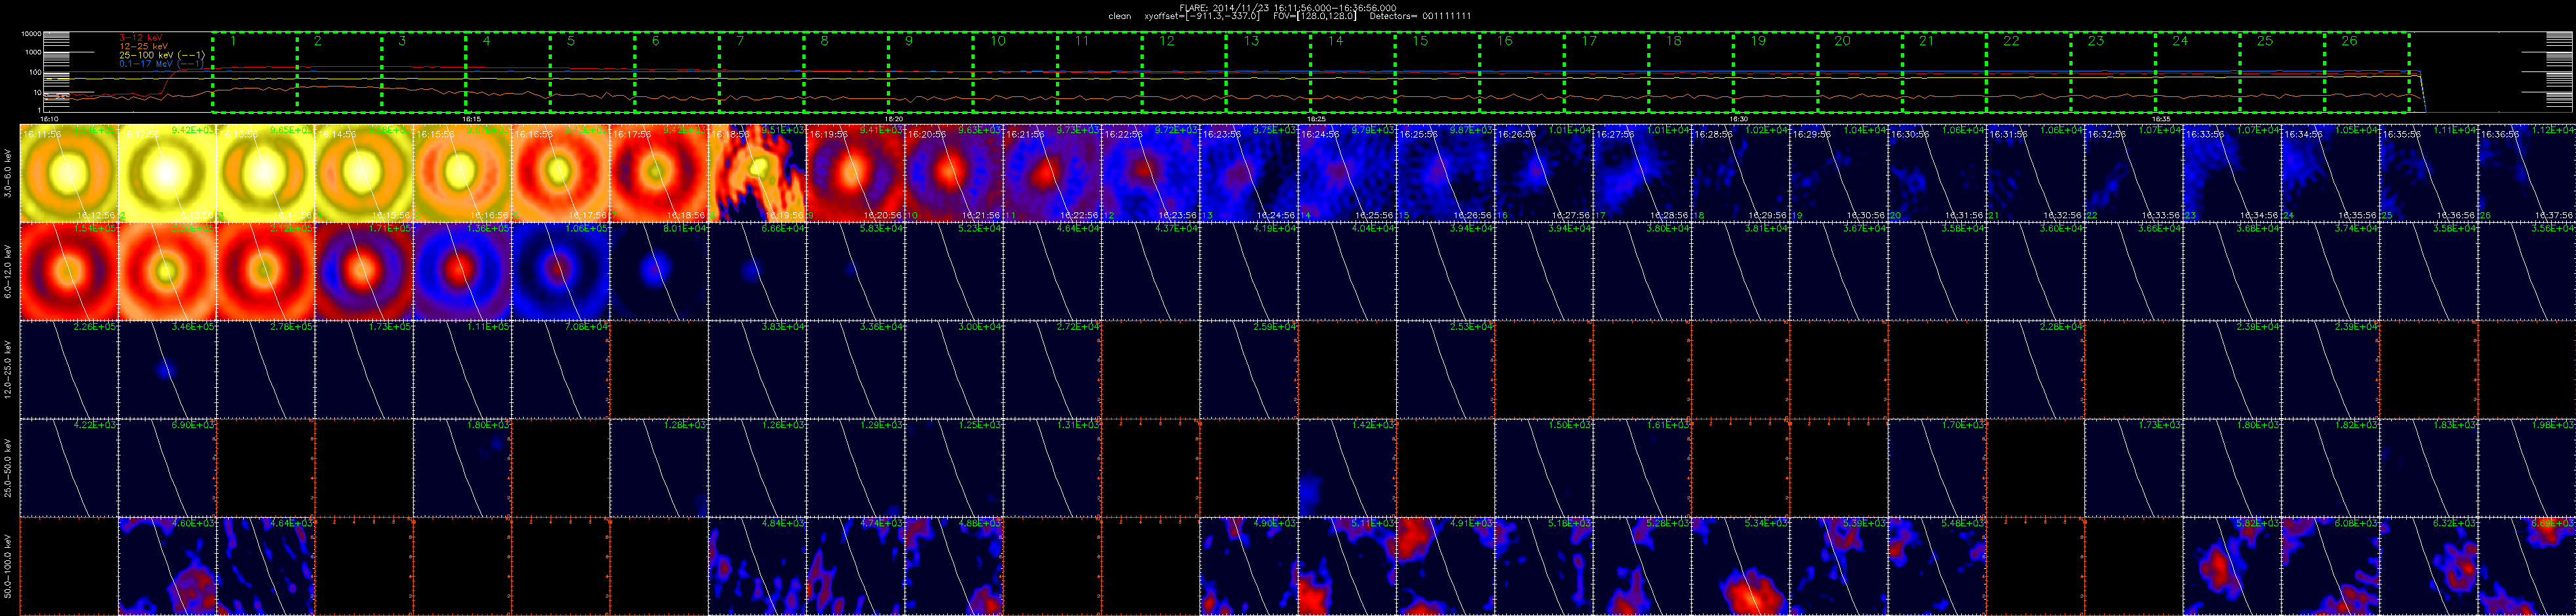
Task: Select interval 26 marker in the lightcurve
Action: (2349, 41)
